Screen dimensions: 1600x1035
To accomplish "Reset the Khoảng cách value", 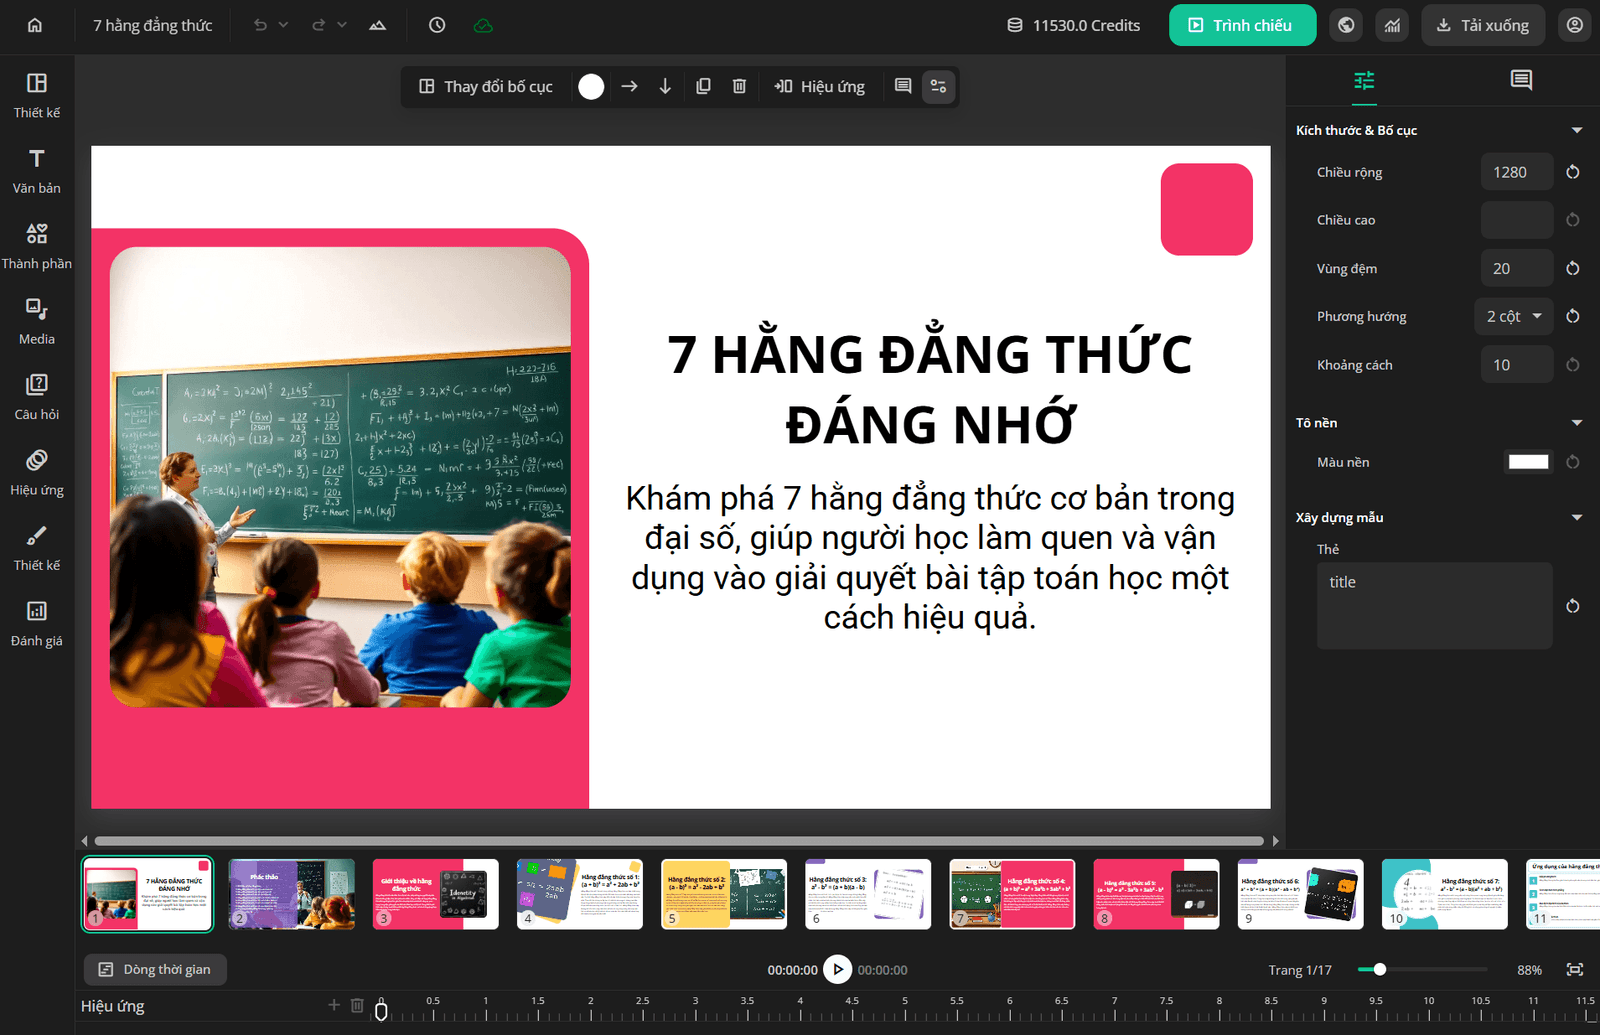I will coord(1573,365).
